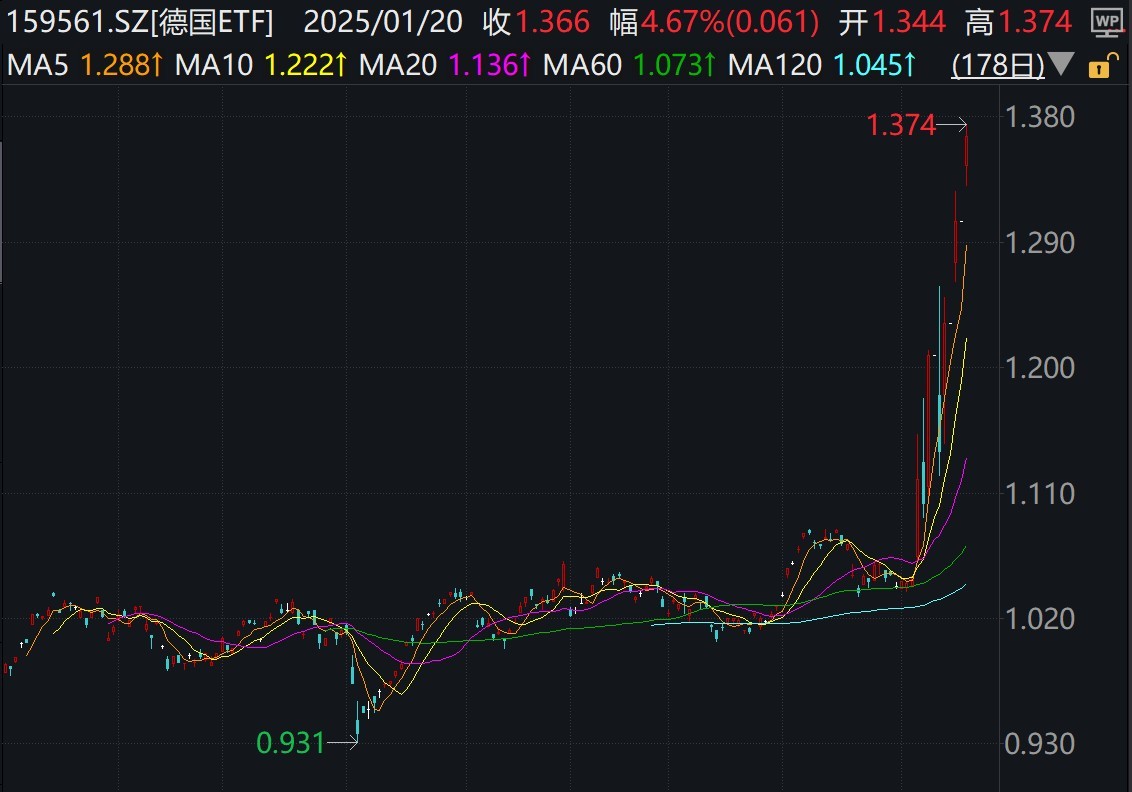Image resolution: width=1132 pixels, height=792 pixels.
Task: Select the MA5 1.288 indicator label
Action: click(x=84, y=66)
